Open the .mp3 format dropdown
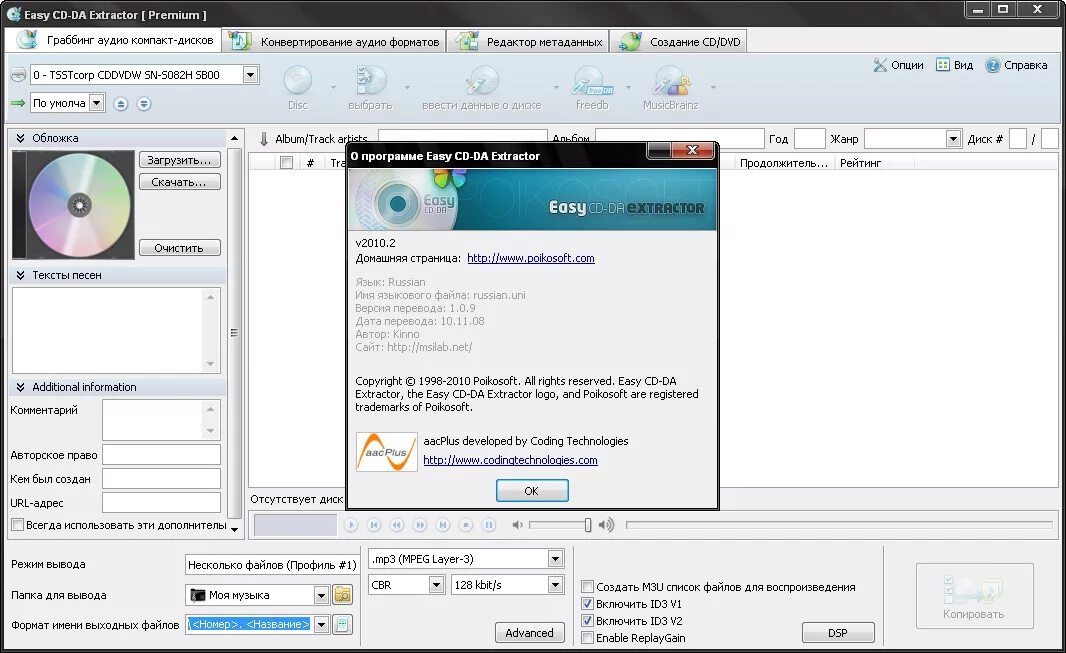This screenshot has height=653, width=1066. (x=555, y=559)
